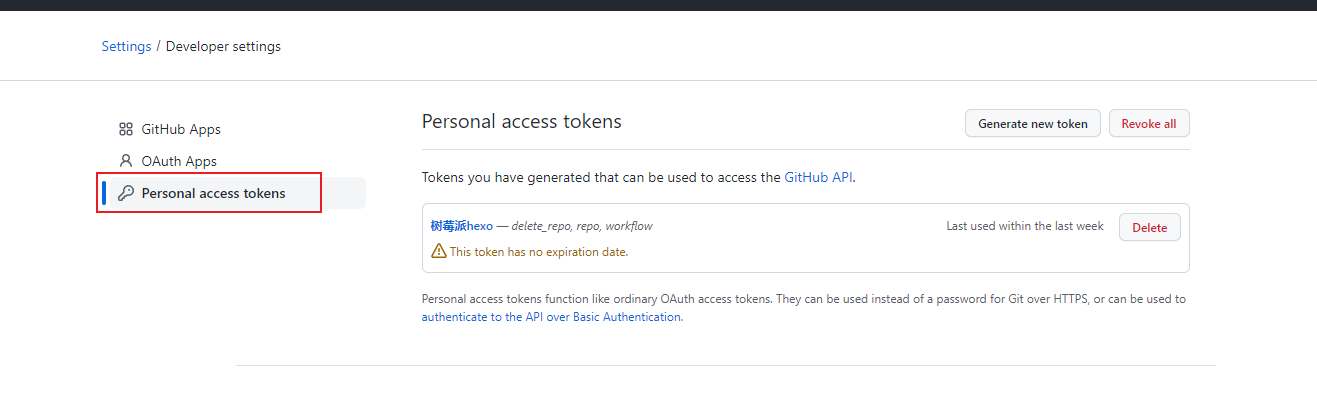The width and height of the screenshot is (1317, 404).
Task: Open GitHub Apps in the sidebar
Action: pos(181,129)
